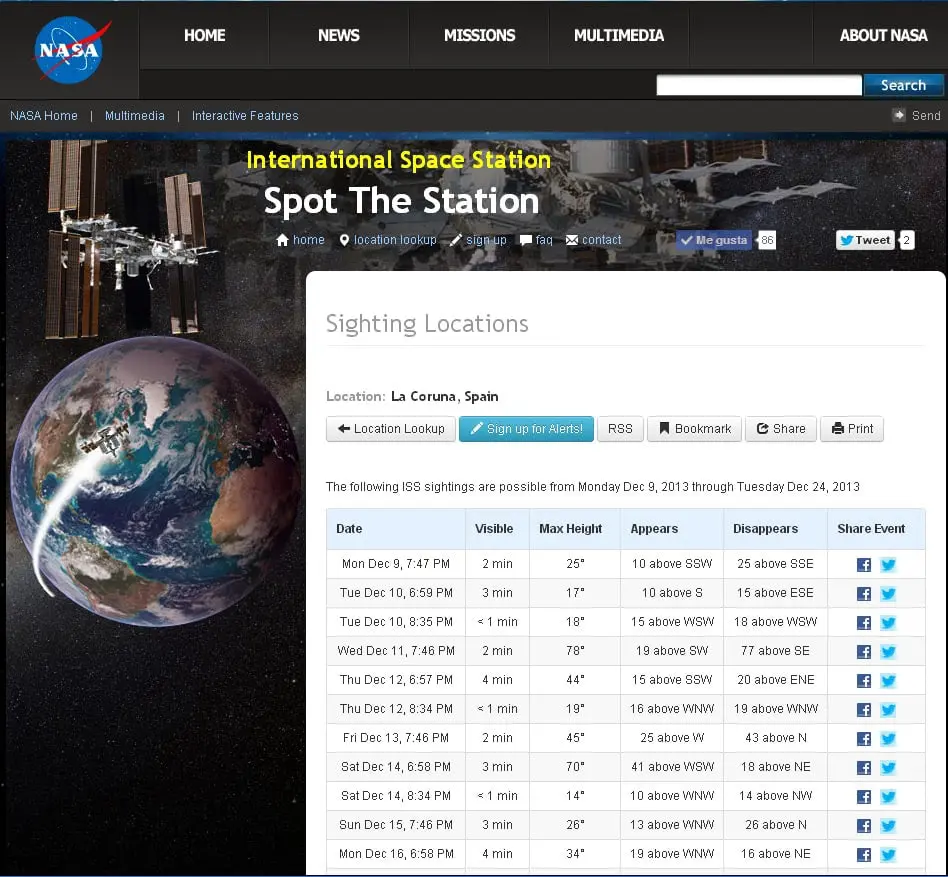Follow Interactive Features breadcrumb link
Viewport: 948px width, 877px height.
(x=245, y=116)
